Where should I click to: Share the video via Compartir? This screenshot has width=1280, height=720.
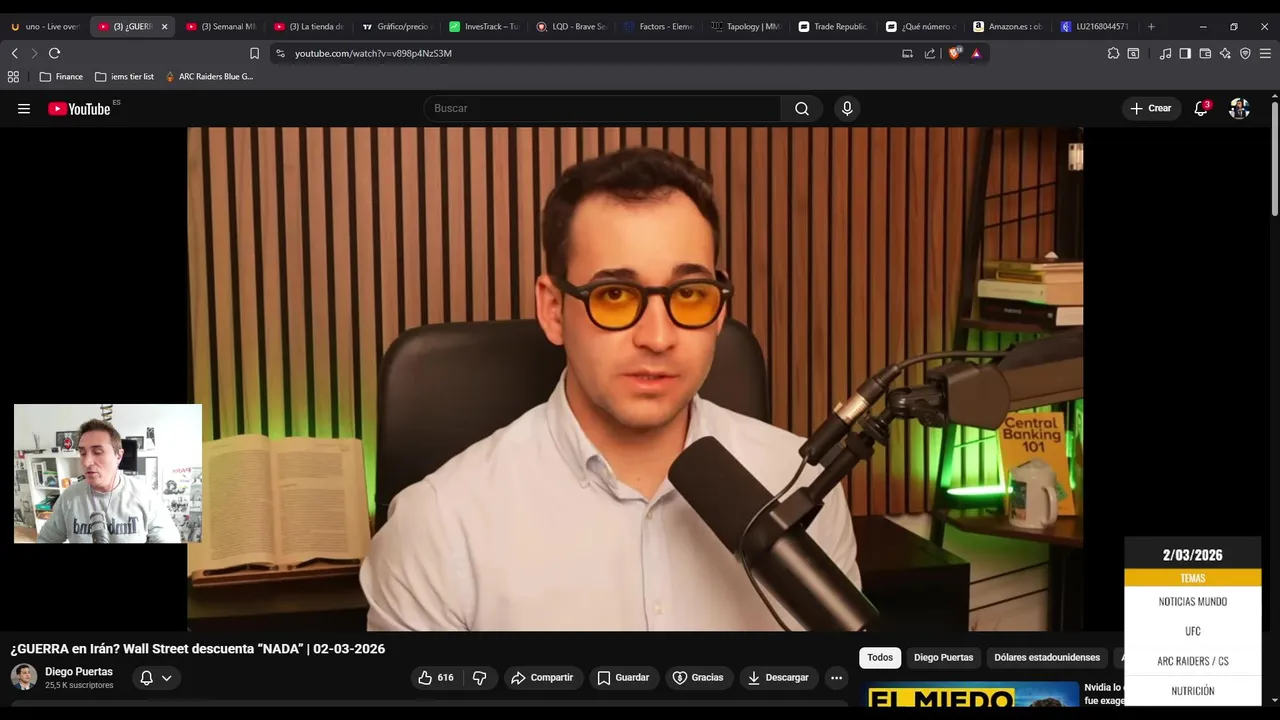542,678
